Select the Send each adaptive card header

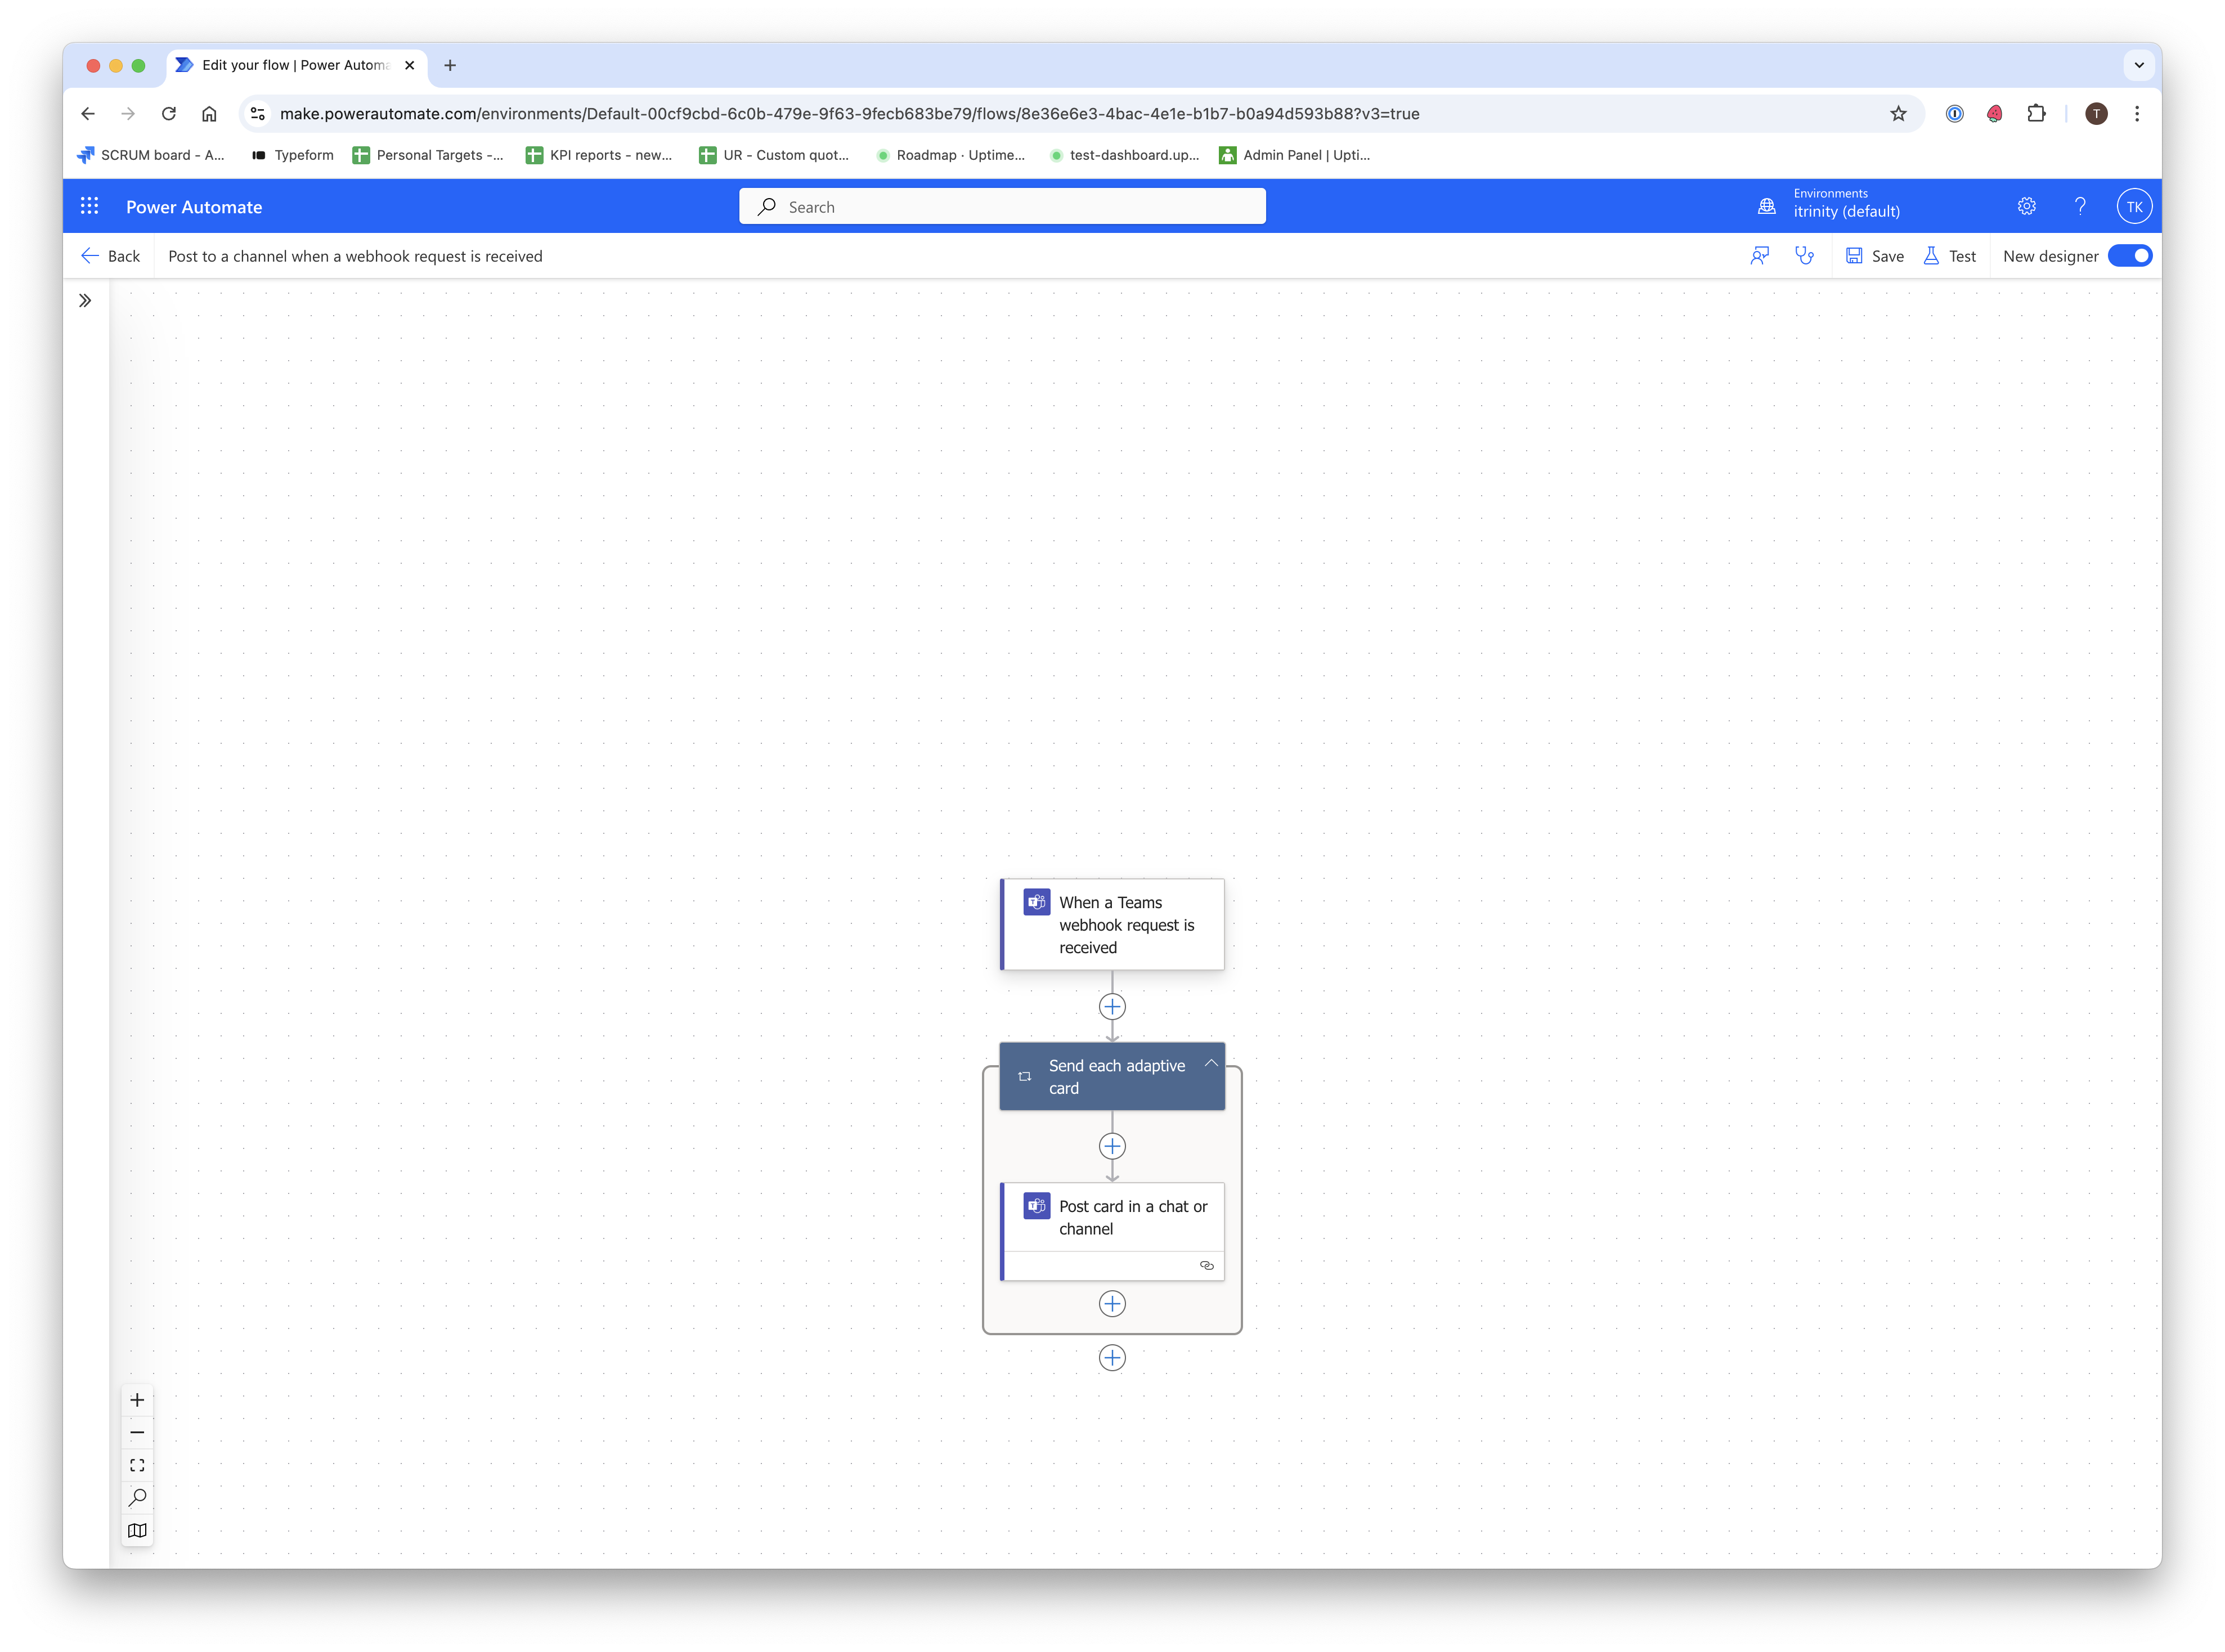click(1112, 1076)
